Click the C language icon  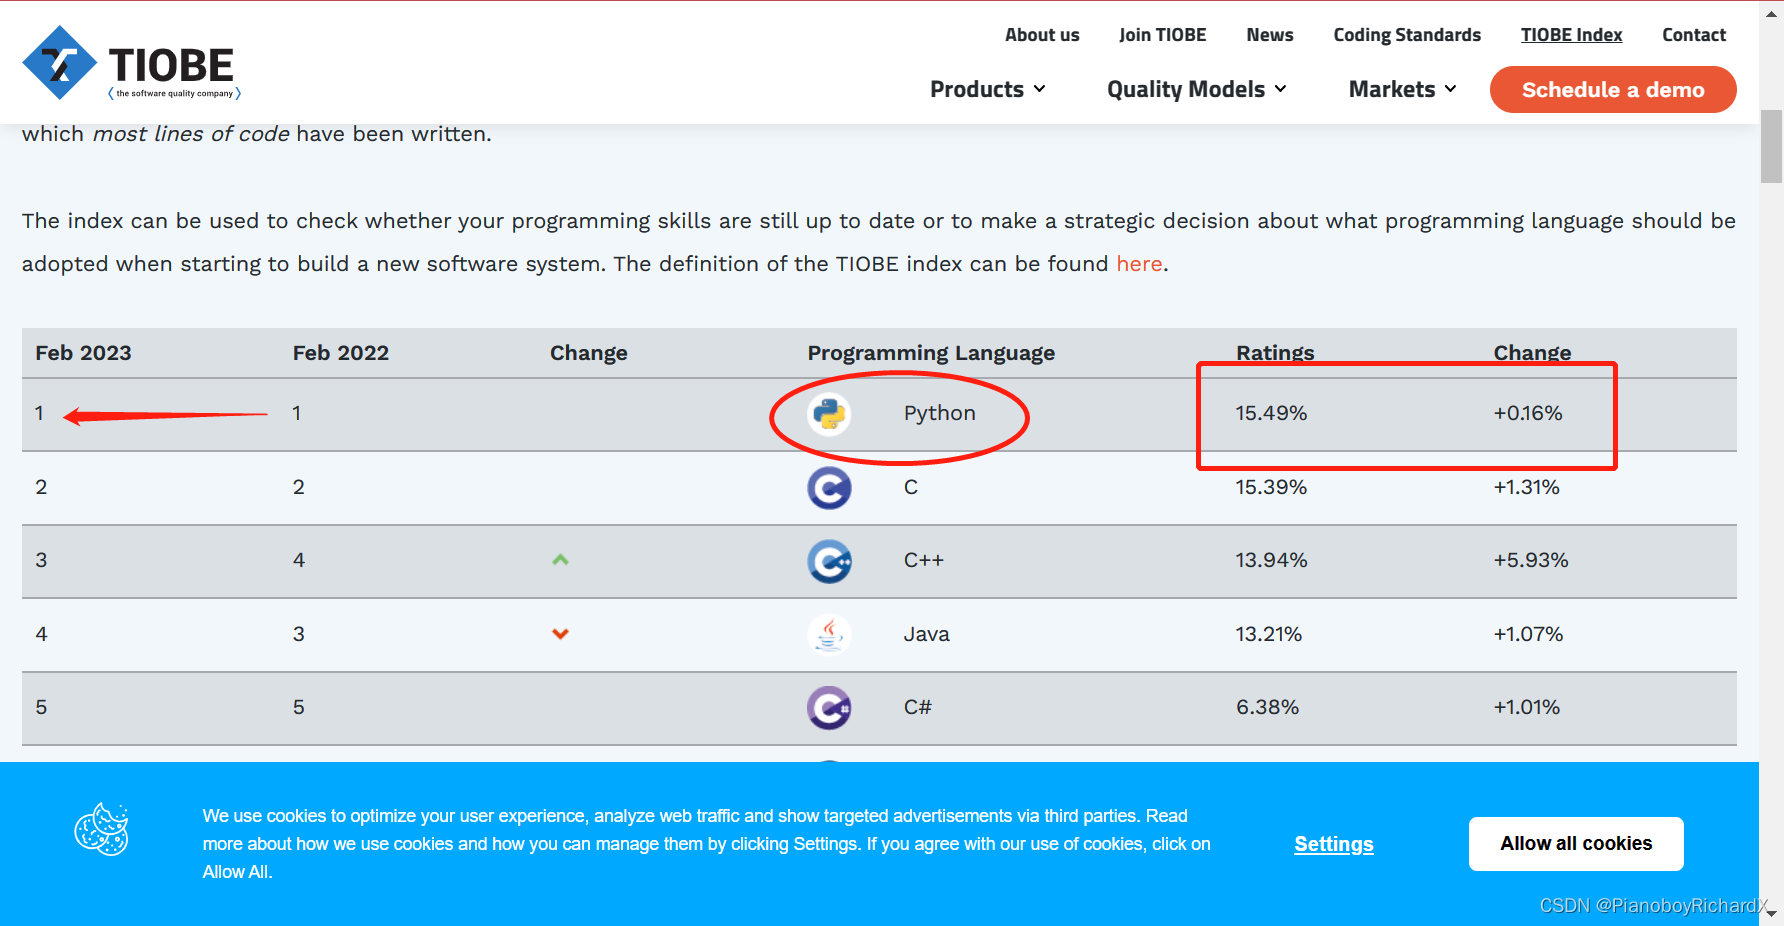(829, 487)
